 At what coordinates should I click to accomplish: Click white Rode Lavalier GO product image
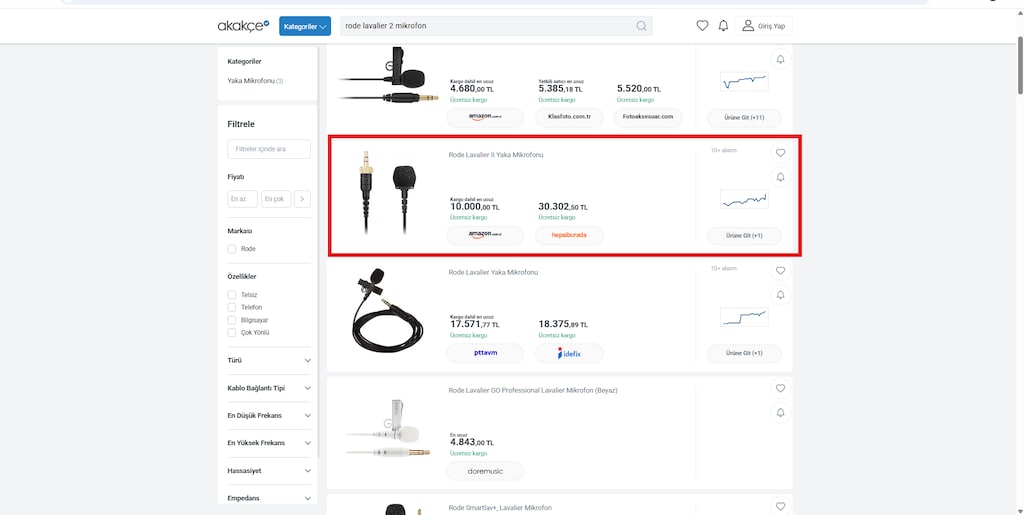(x=388, y=428)
